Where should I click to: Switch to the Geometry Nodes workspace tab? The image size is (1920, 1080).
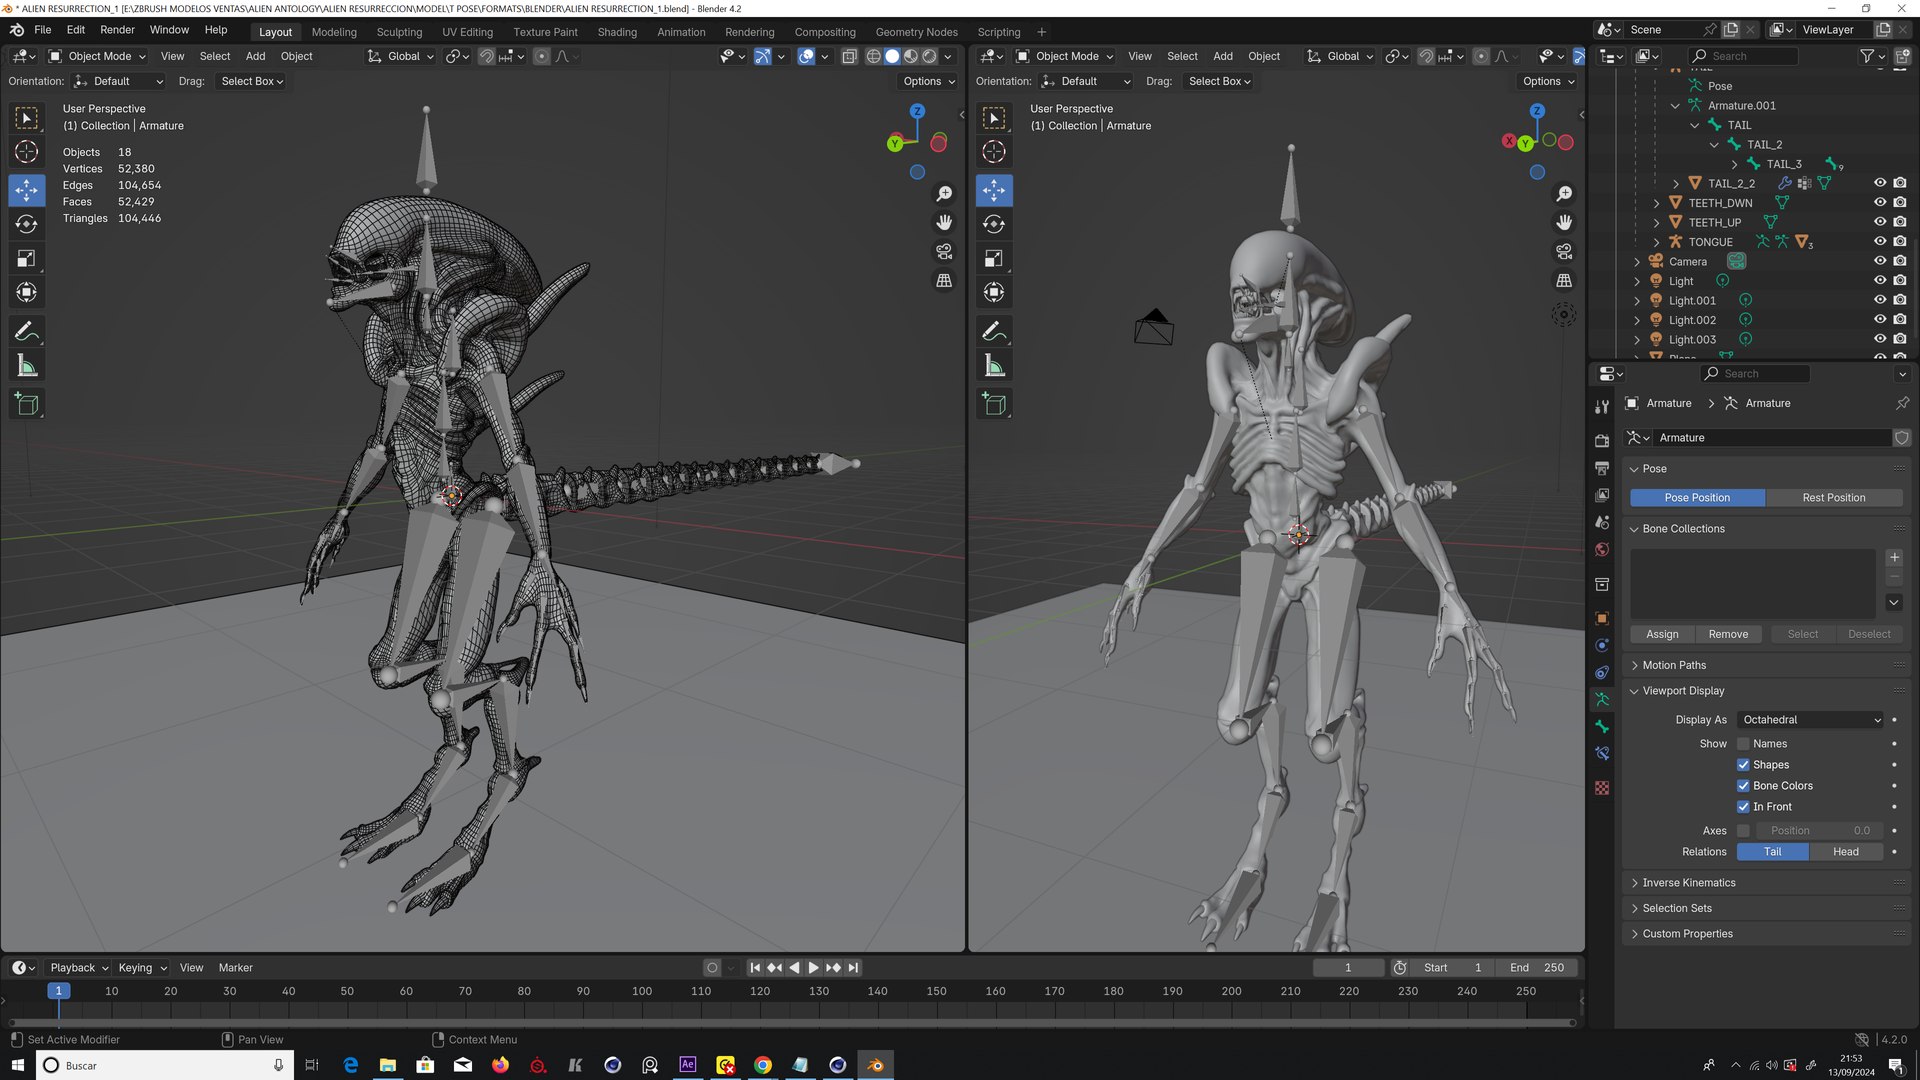pos(916,32)
